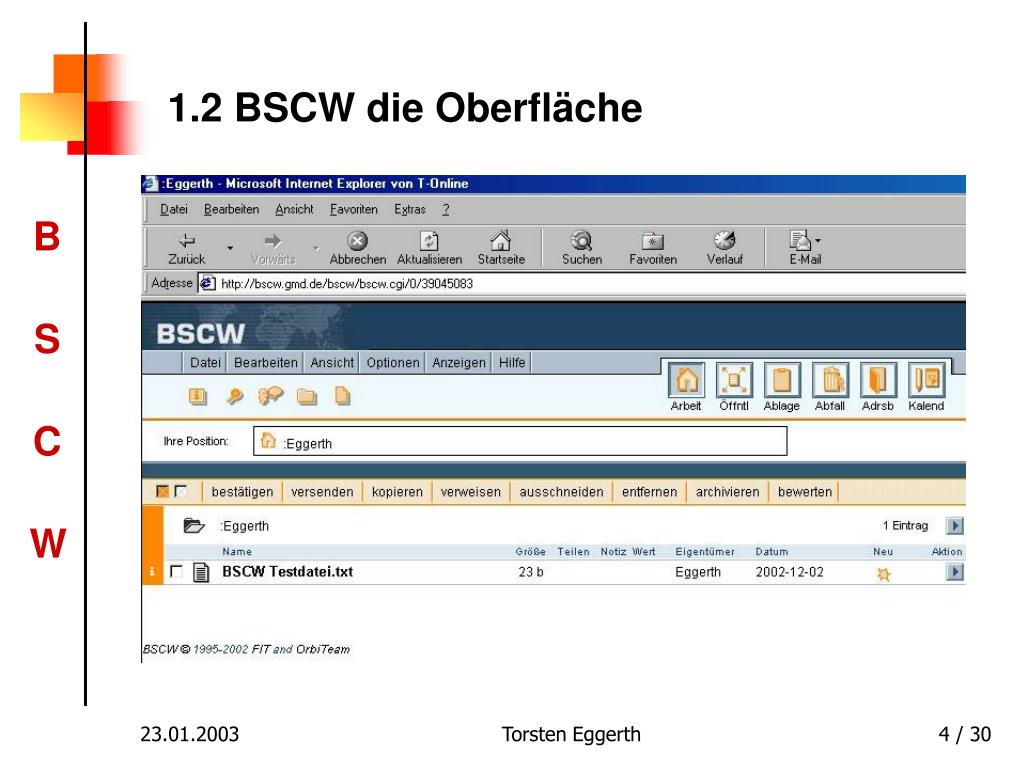1024x768 pixels.
Task: Click the Name column header
Action: pos(236,552)
